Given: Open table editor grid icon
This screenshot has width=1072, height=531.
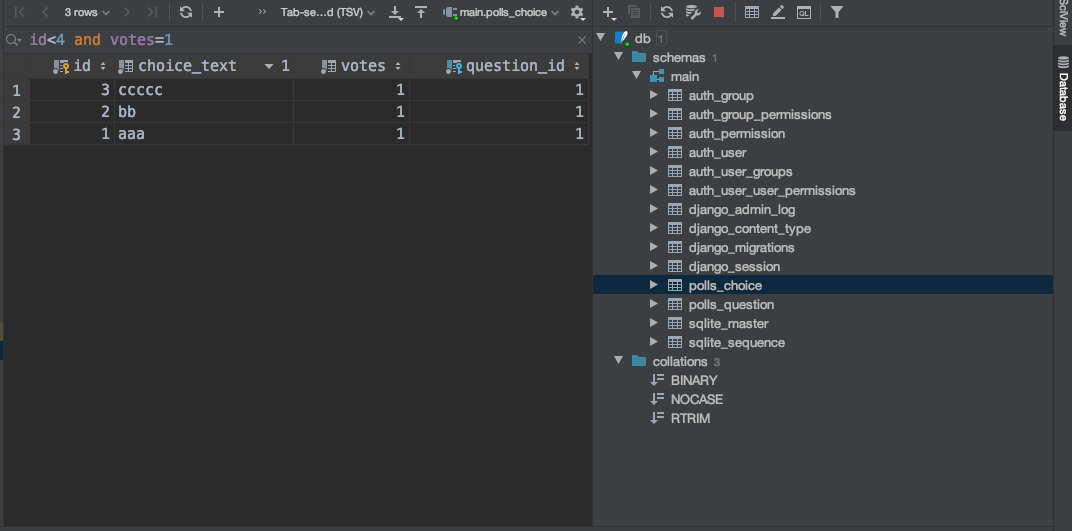Looking at the screenshot, I should (x=752, y=12).
